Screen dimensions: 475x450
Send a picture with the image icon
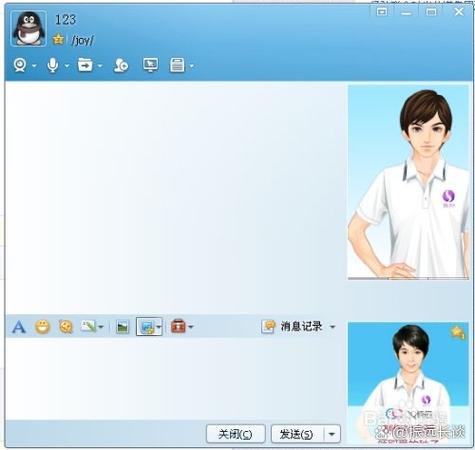point(122,327)
